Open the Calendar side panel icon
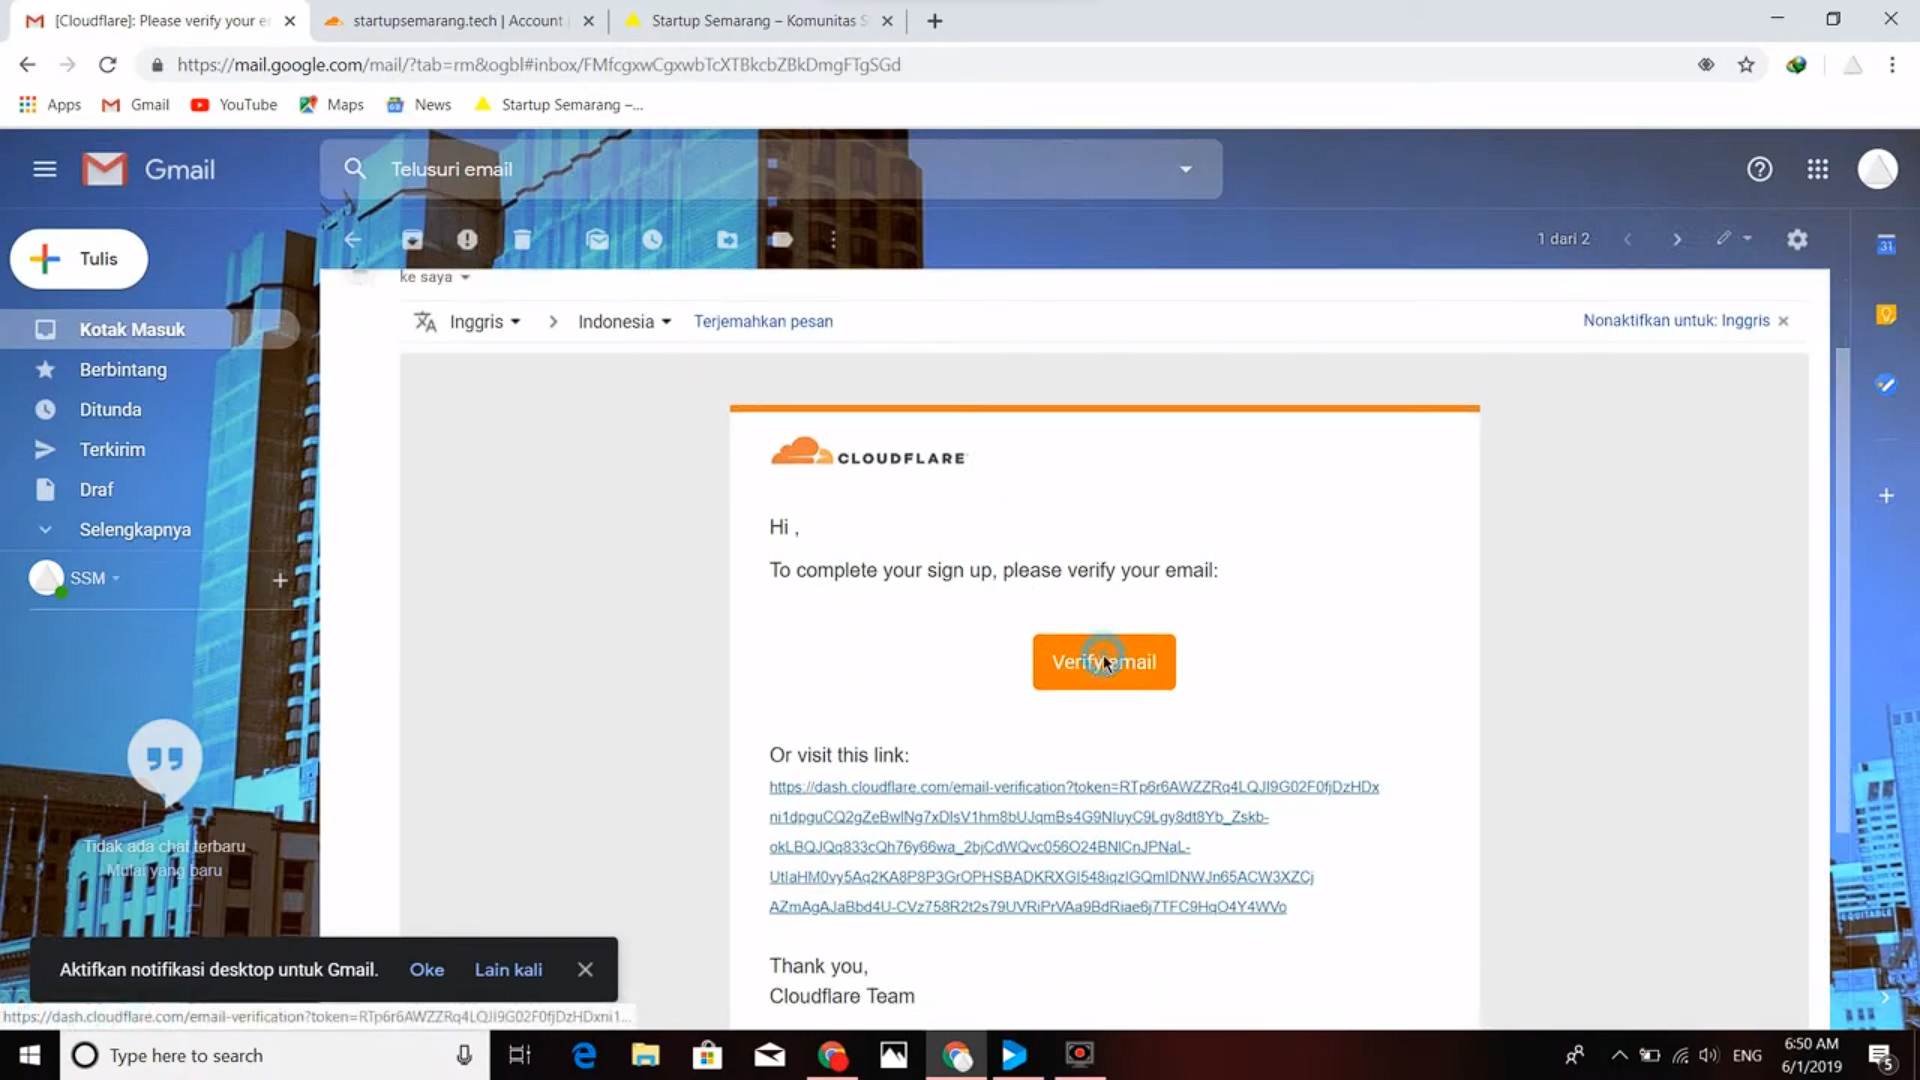The height and width of the screenshot is (1080, 1920). point(1886,245)
